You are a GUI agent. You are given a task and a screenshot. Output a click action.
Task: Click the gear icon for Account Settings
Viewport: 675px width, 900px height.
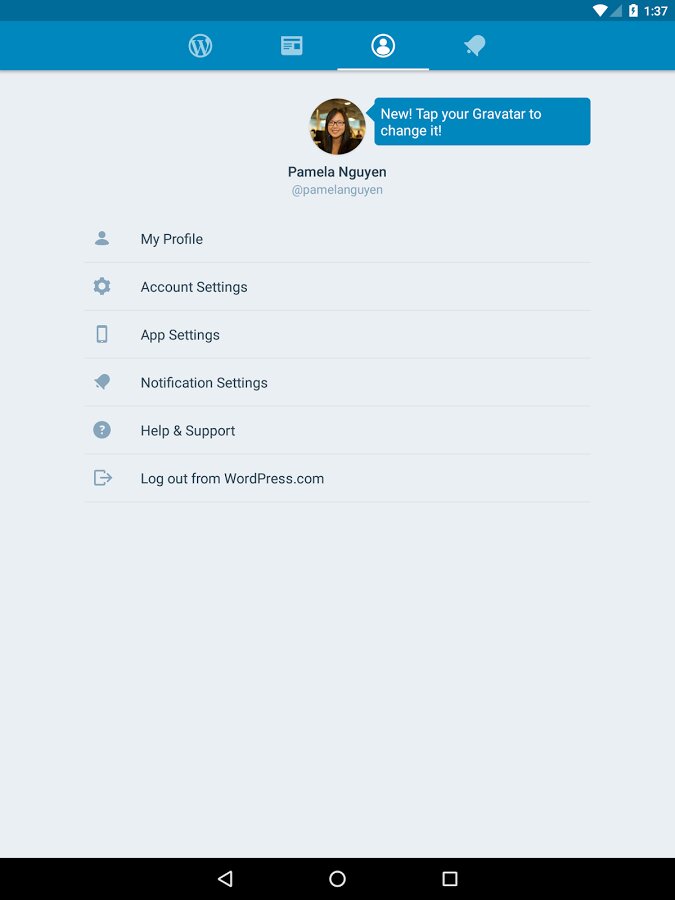pyautogui.click(x=102, y=287)
